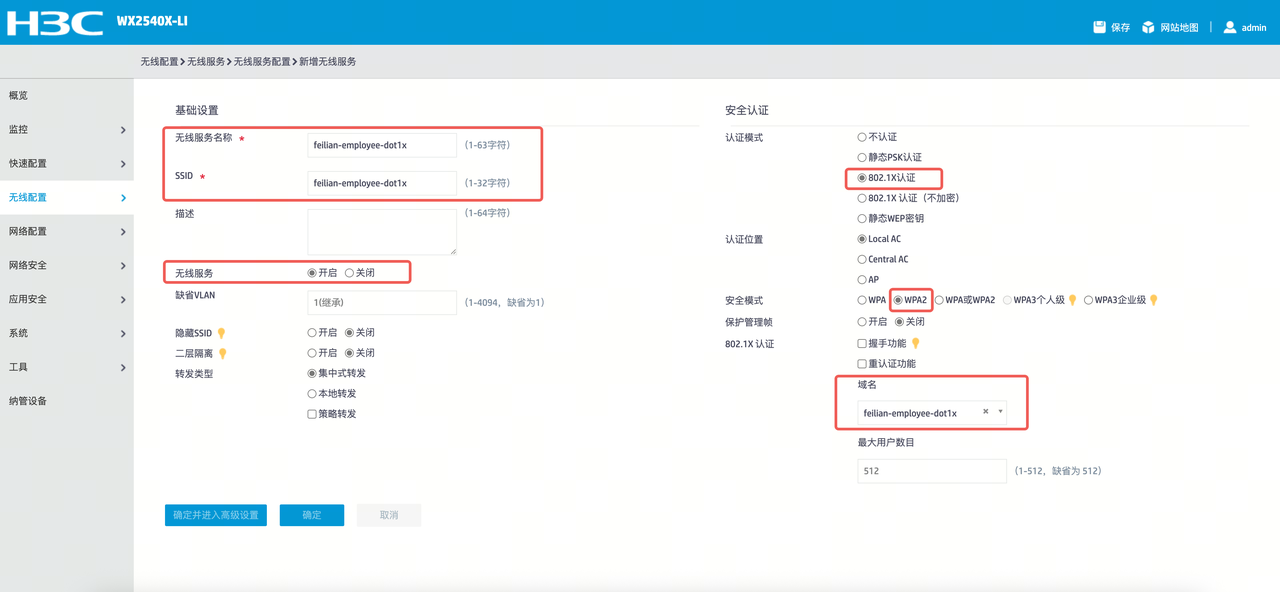
Task: Turn 无线服务 to 关闭
Action: tap(349, 273)
